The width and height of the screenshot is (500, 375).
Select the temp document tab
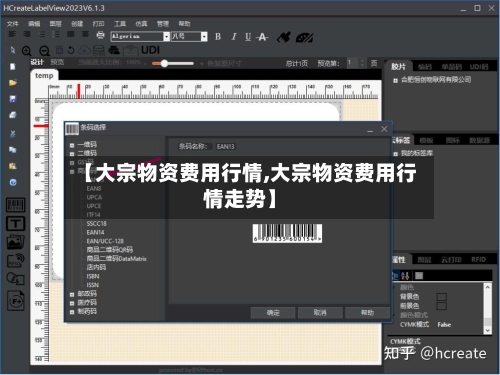[44, 76]
